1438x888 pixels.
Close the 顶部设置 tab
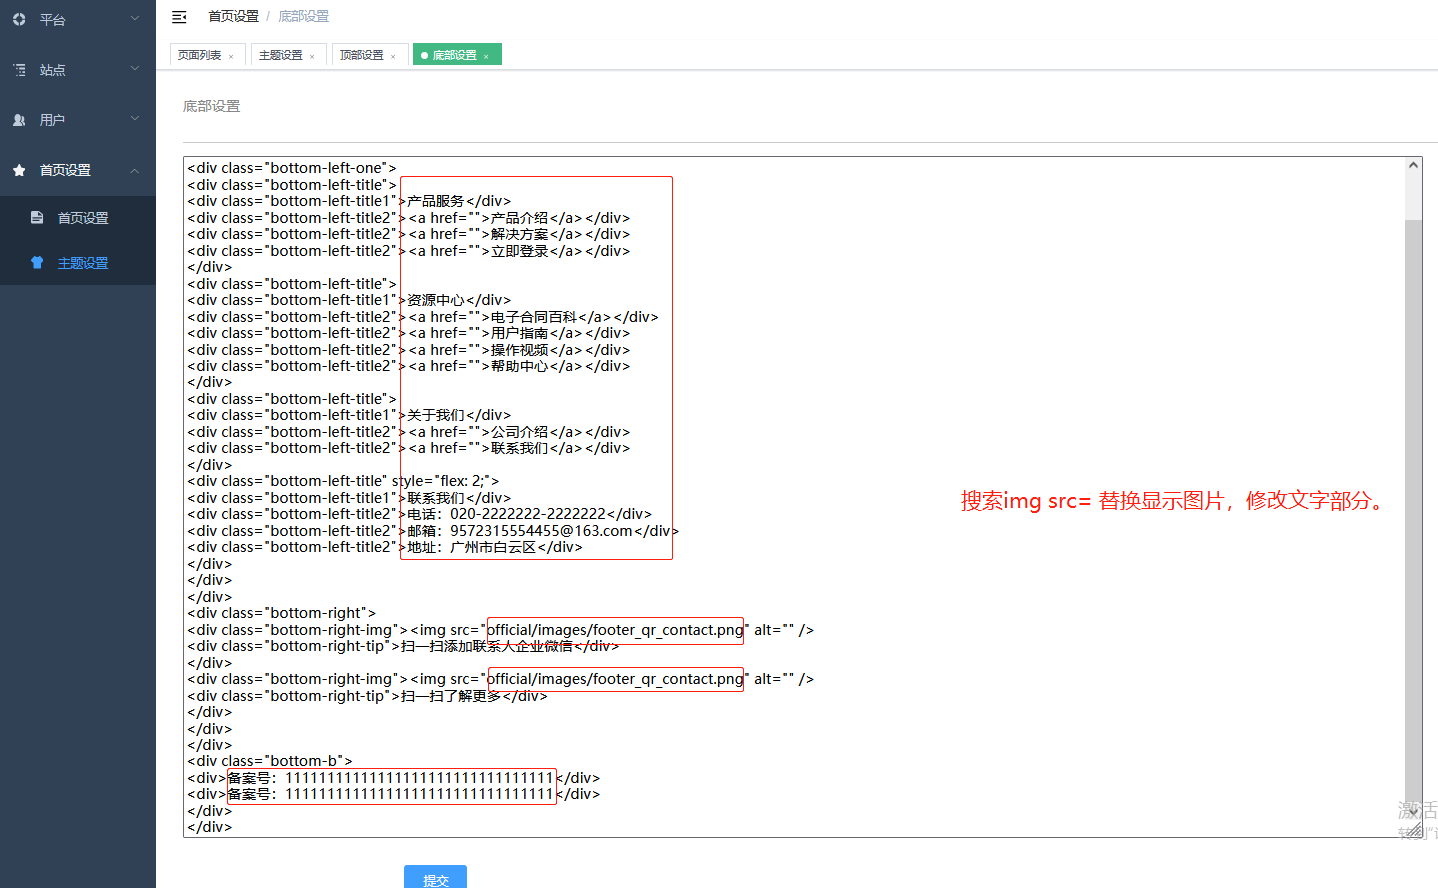pyautogui.click(x=393, y=56)
